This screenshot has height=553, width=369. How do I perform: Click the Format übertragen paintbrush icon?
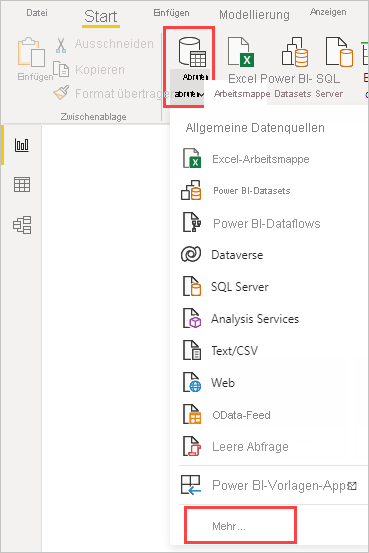61,93
